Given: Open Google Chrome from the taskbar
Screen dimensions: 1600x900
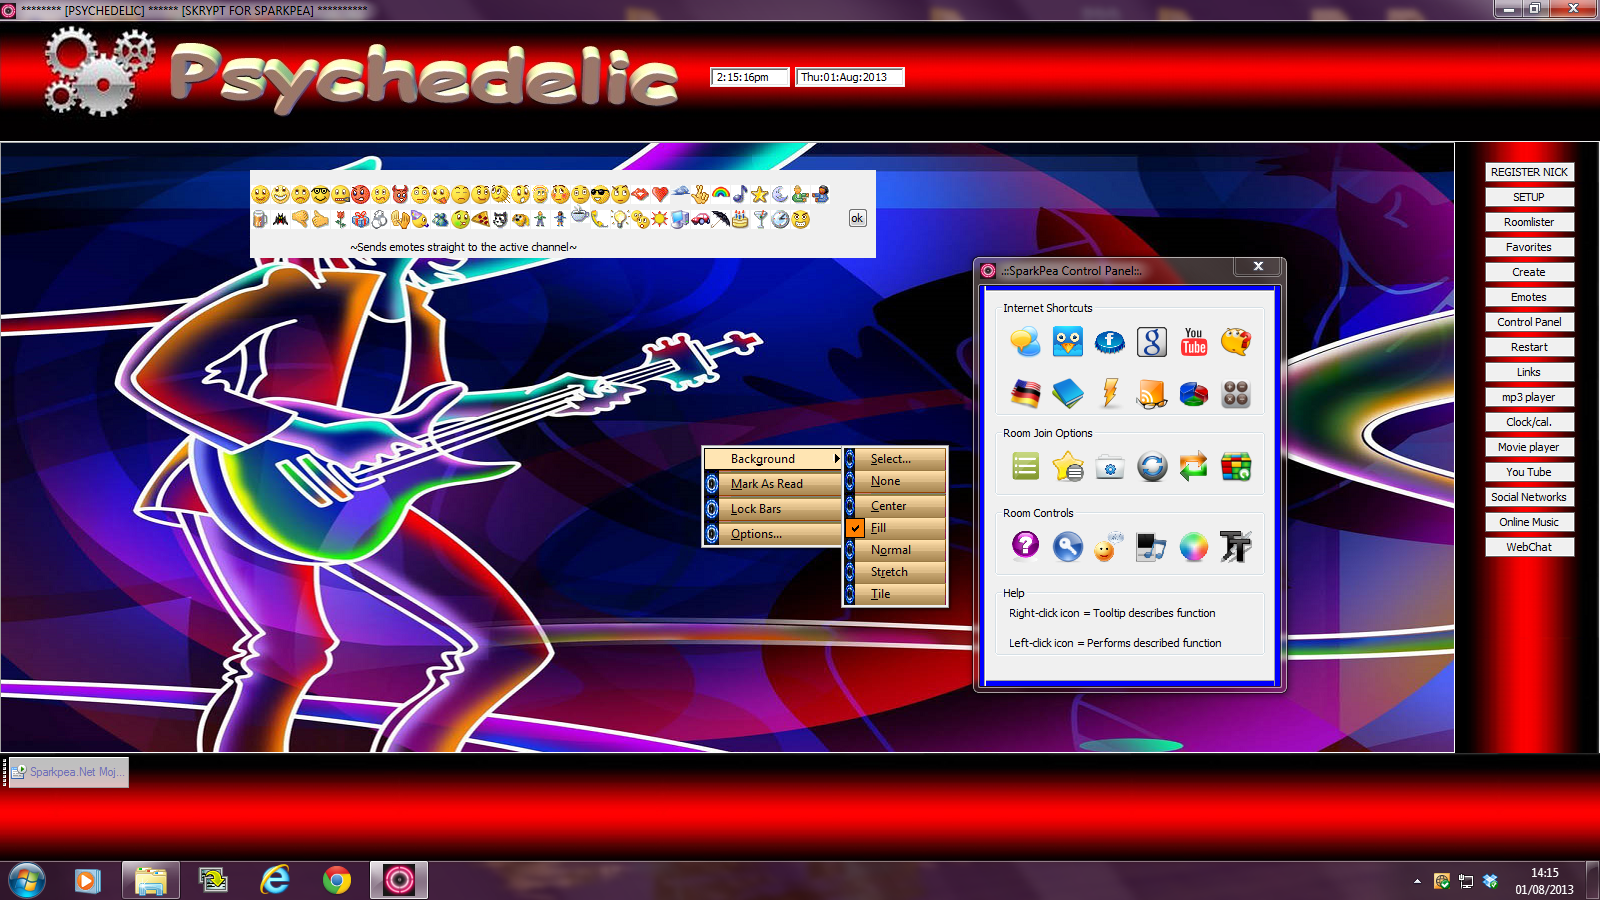Looking at the screenshot, I should pyautogui.click(x=337, y=880).
